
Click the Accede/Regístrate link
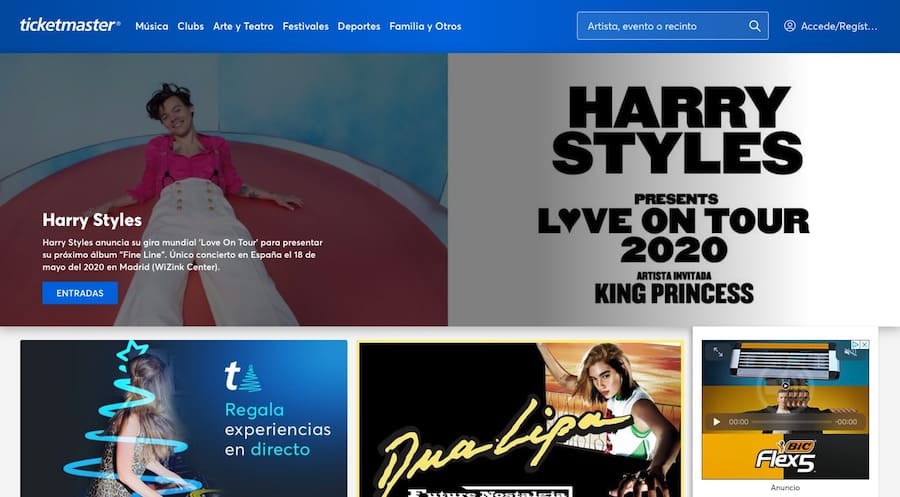pos(840,26)
